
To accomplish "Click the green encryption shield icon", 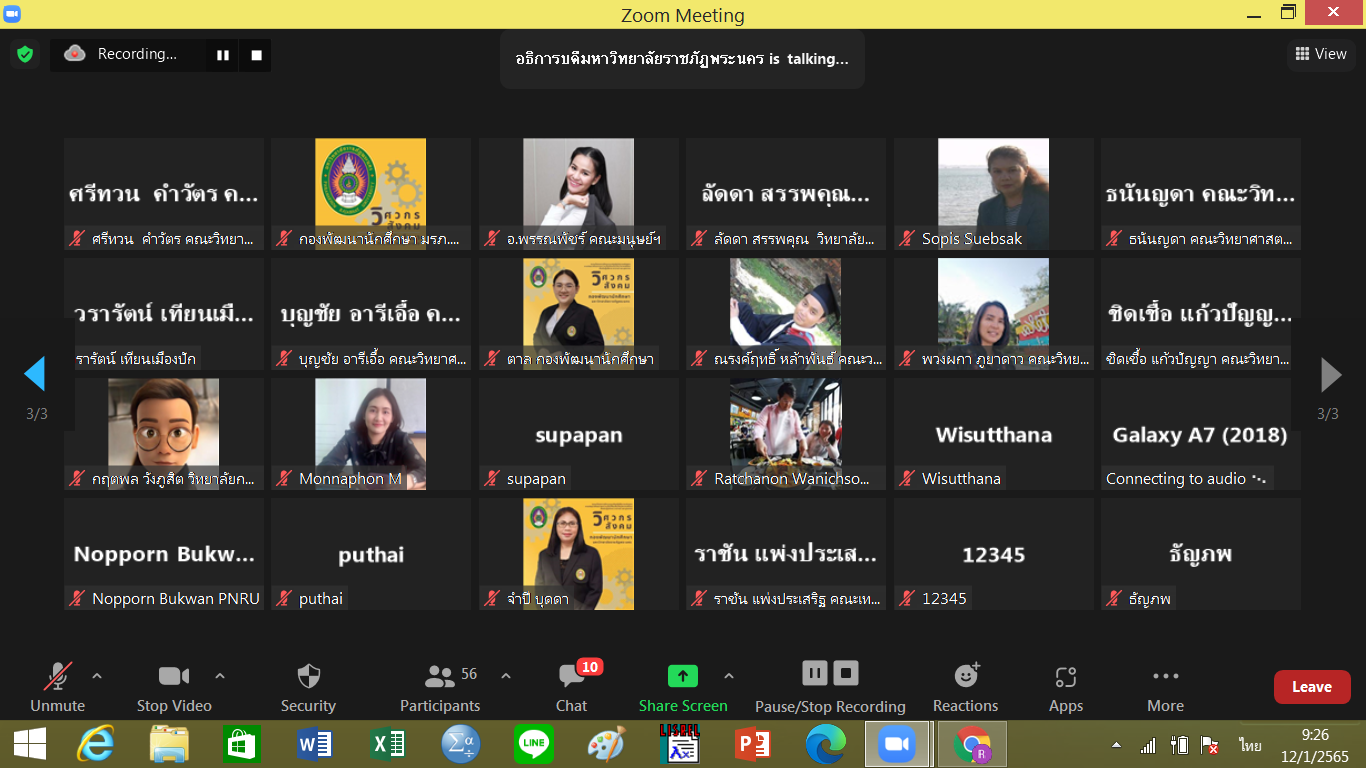I will 25,55.
